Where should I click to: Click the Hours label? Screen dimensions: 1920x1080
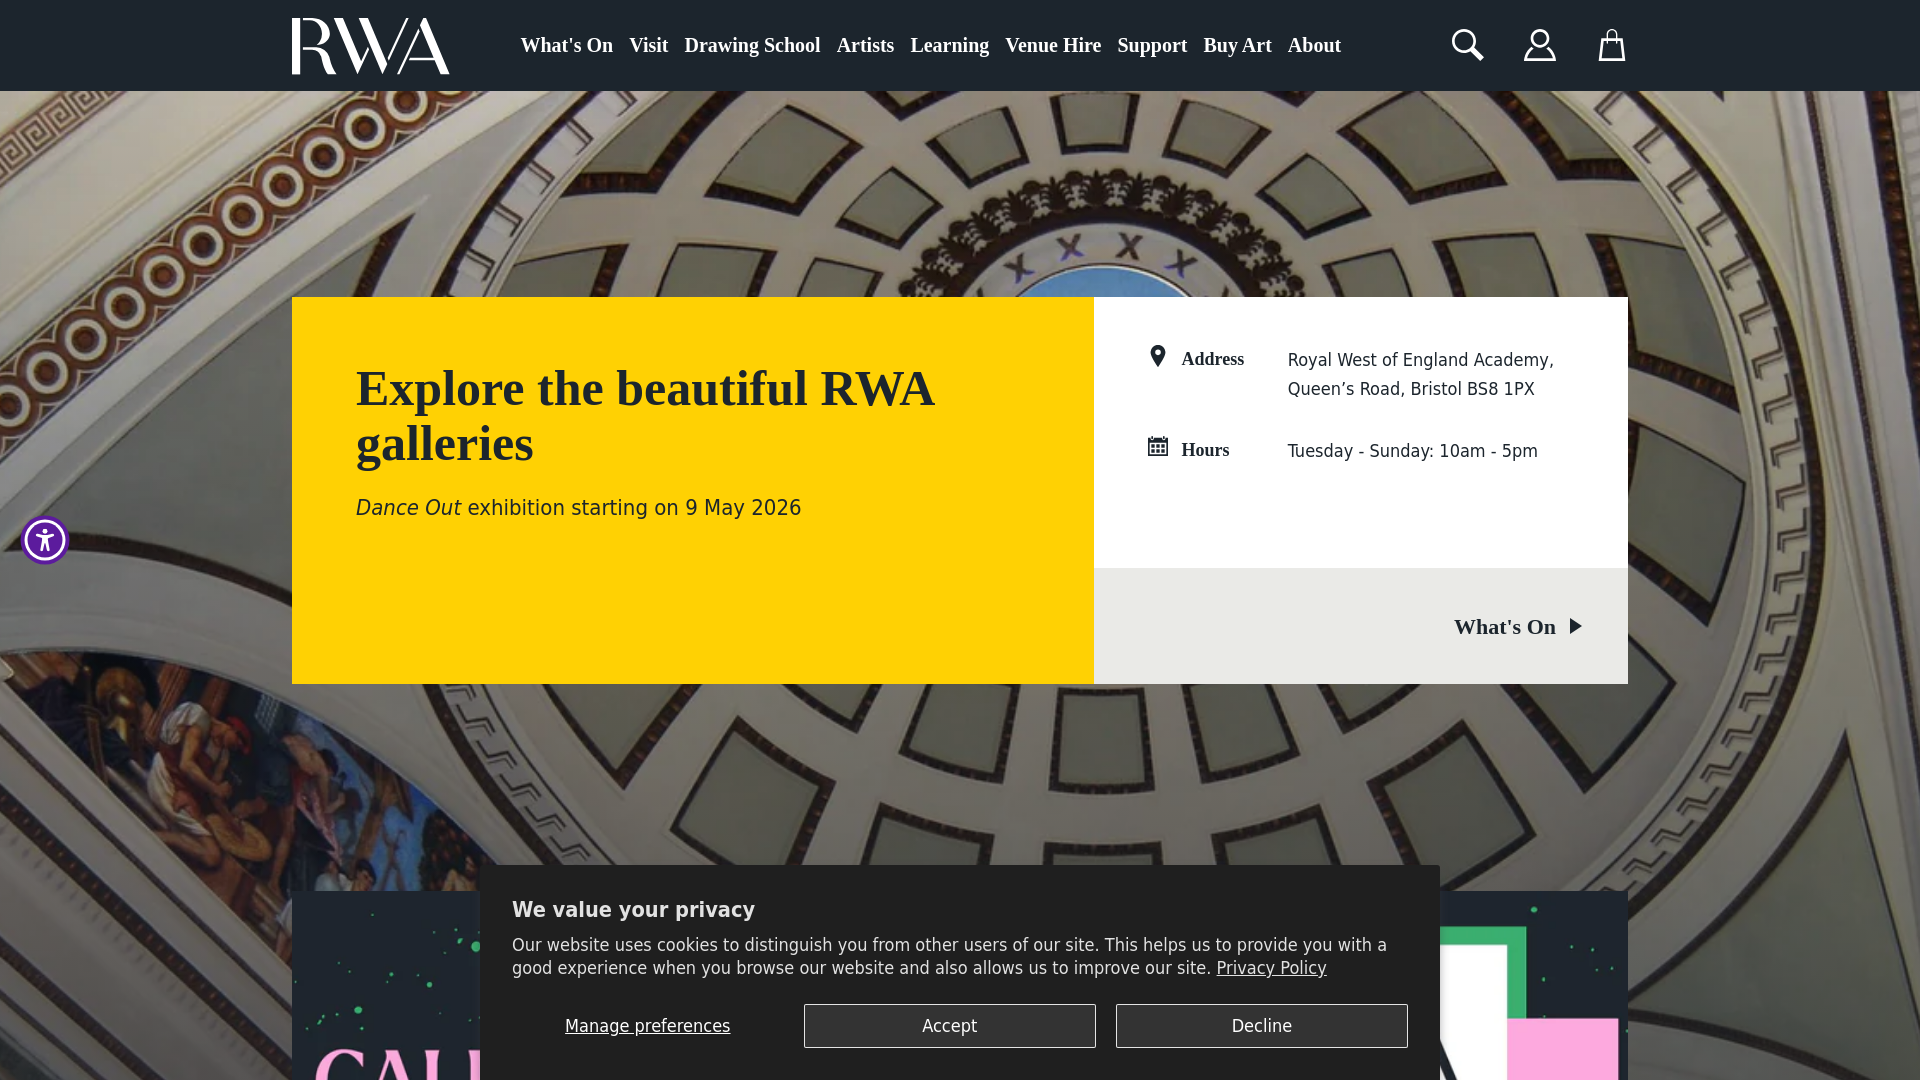(1206, 450)
